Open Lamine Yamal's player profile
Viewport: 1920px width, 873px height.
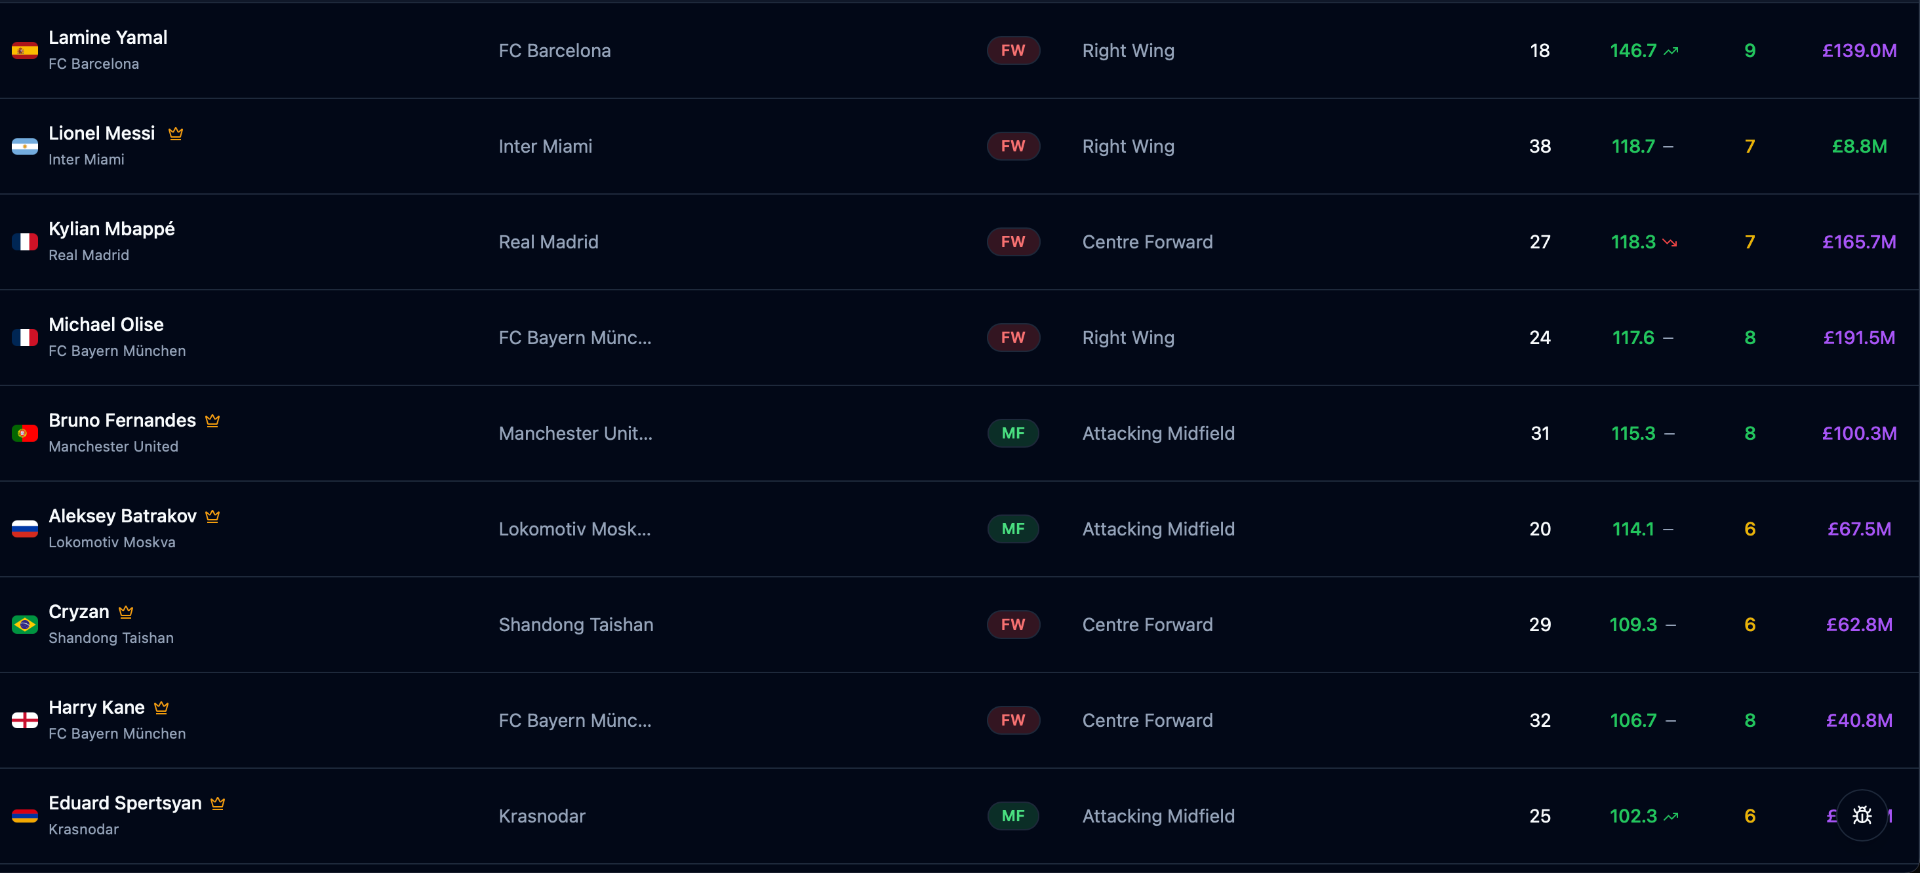(x=108, y=38)
